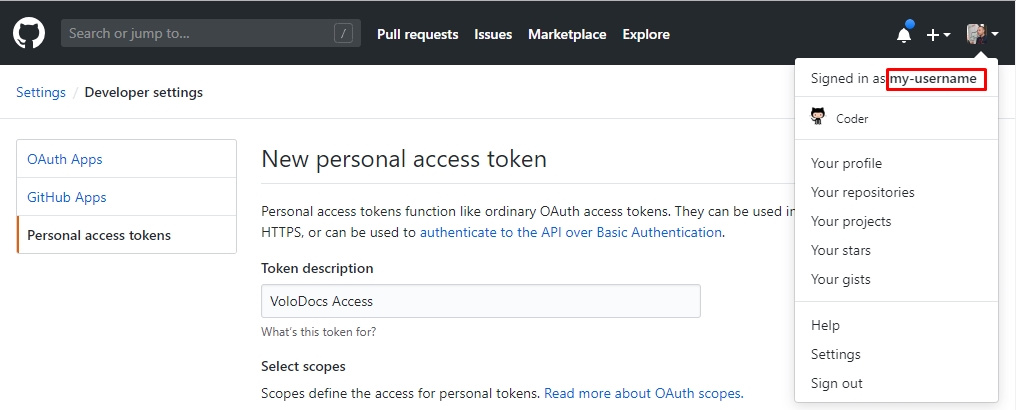
Task: Click the user avatar picture
Action: (976, 34)
